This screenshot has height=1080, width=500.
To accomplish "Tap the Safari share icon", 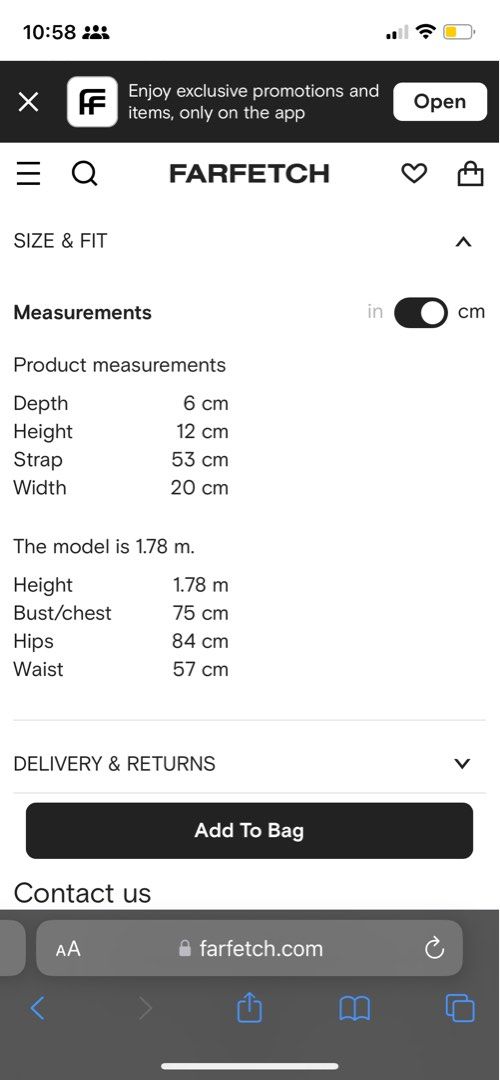I will (249, 1008).
